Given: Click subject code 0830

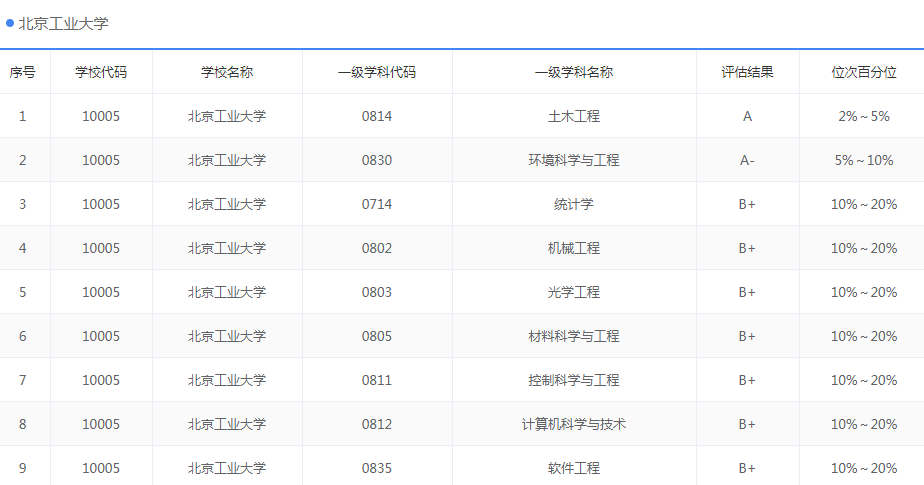Looking at the screenshot, I should pos(377,160).
